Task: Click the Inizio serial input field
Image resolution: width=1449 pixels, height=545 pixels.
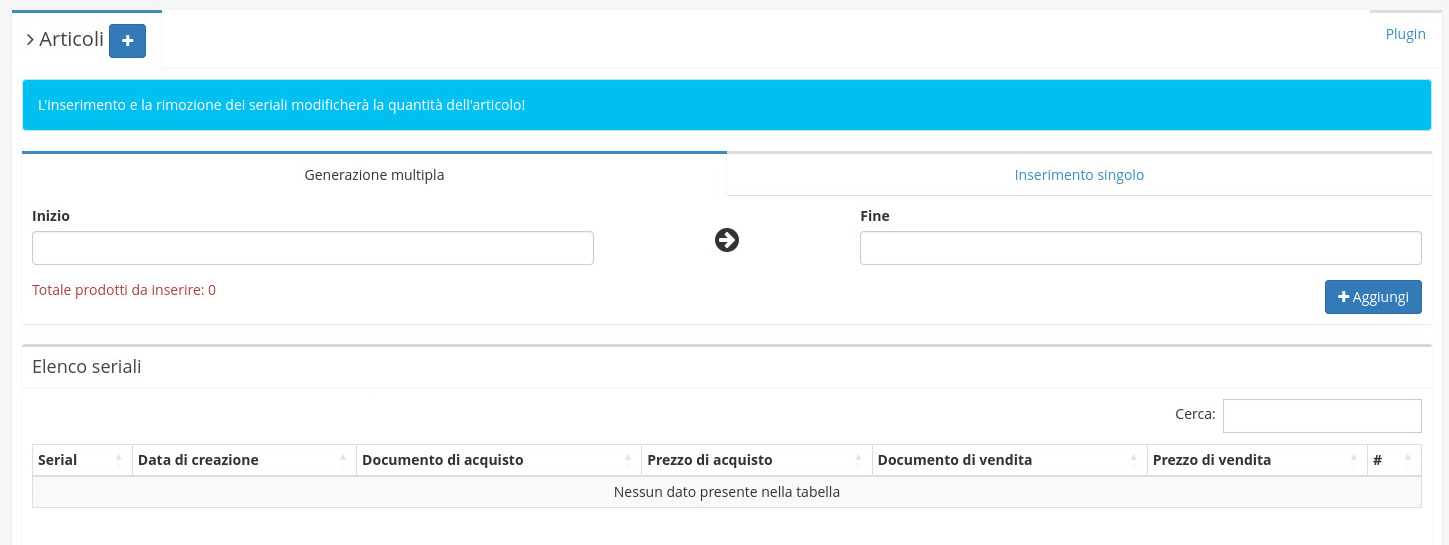Action: [313, 248]
